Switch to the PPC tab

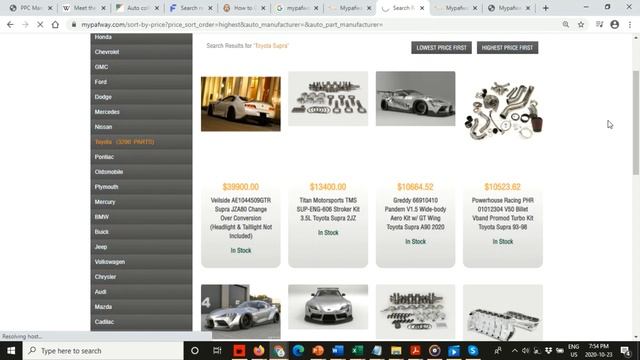31,8
